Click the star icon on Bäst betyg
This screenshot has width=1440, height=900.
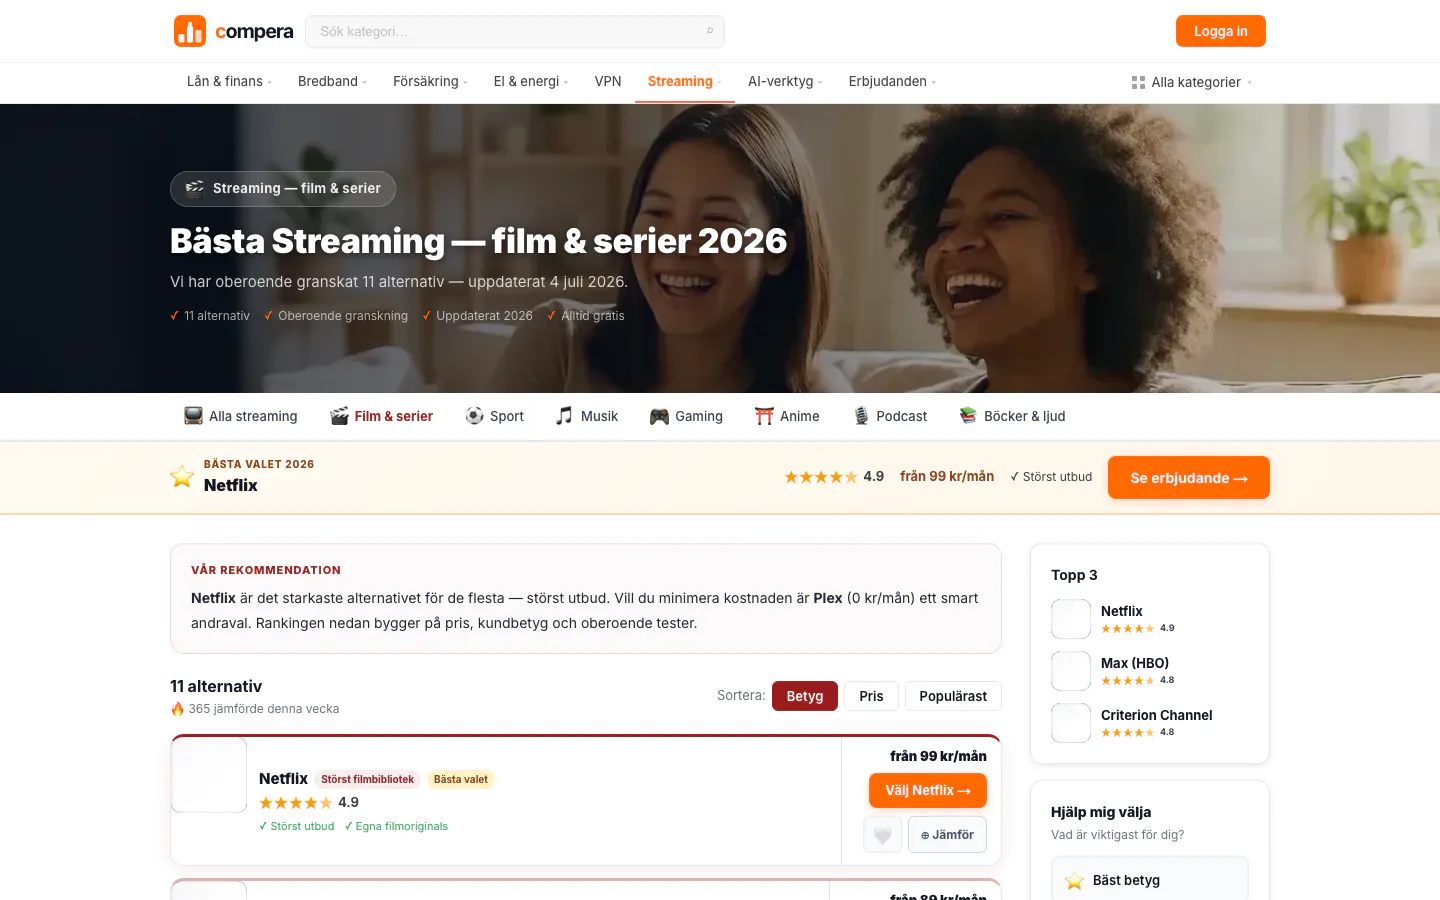[x=1075, y=881]
